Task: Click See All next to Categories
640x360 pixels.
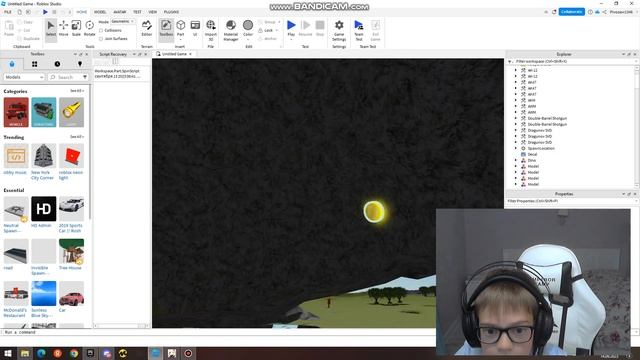Action: click(77, 91)
